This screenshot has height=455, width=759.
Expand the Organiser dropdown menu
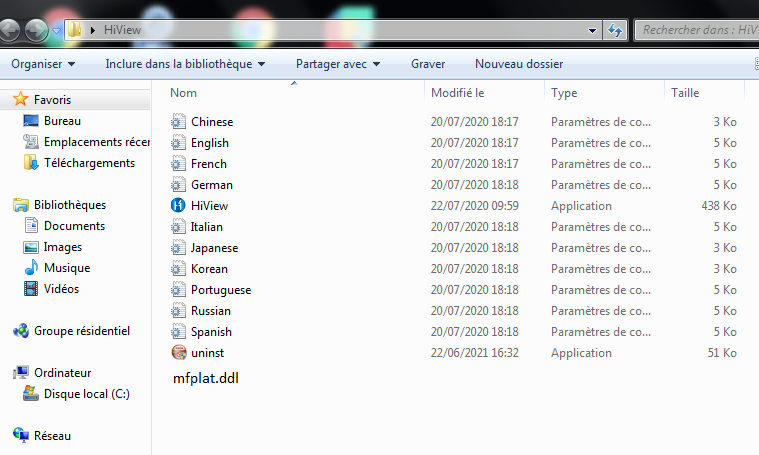pos(43,64)
